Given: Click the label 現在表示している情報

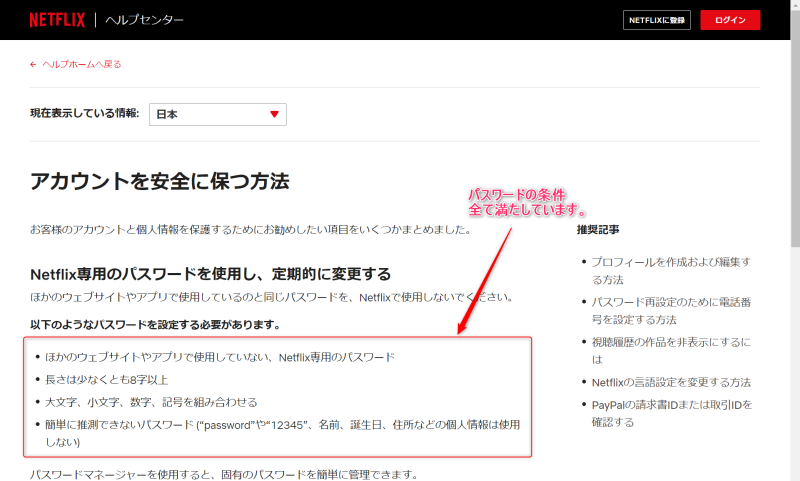Looking at the screenshot, I should coord(84,113).
